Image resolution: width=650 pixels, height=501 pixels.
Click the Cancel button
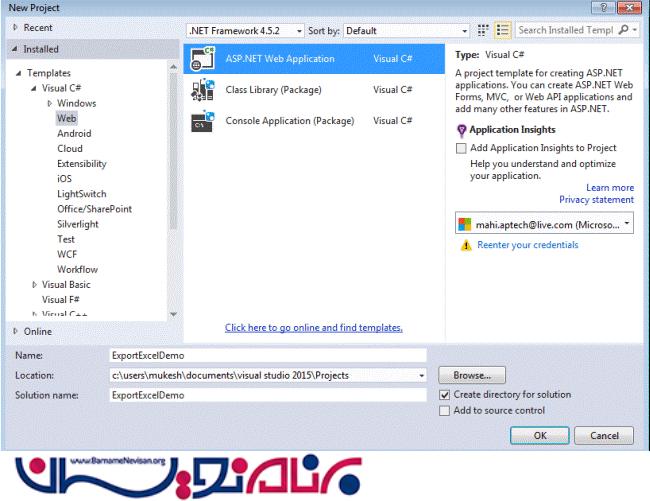click(x=604, y=436)
